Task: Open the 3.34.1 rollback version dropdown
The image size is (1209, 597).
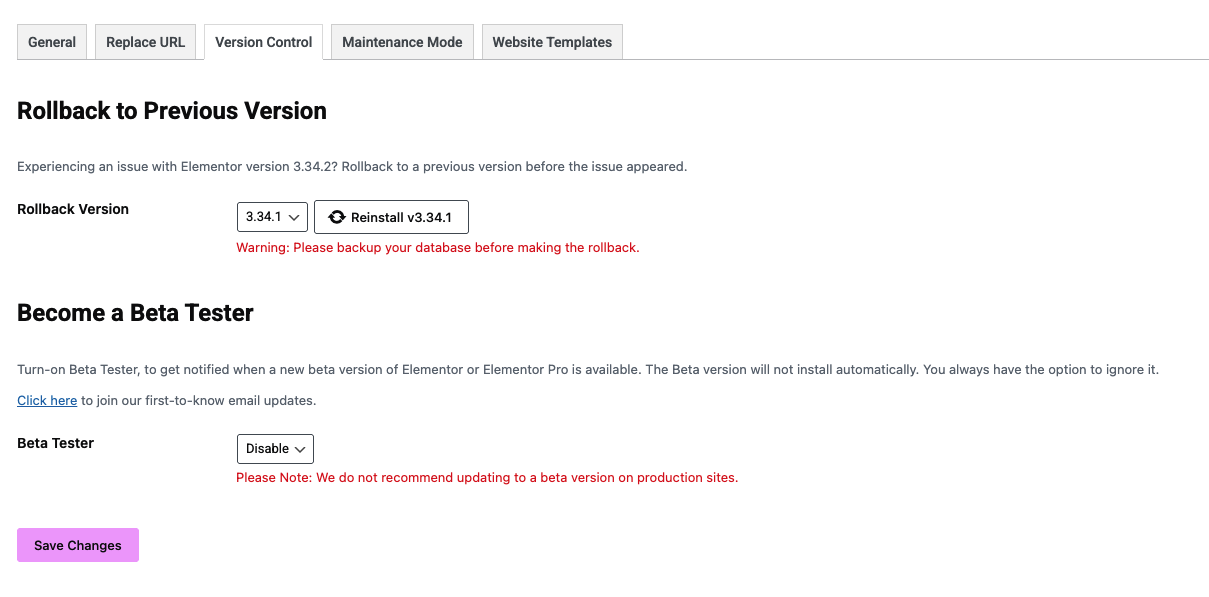Action: point(271,217)
